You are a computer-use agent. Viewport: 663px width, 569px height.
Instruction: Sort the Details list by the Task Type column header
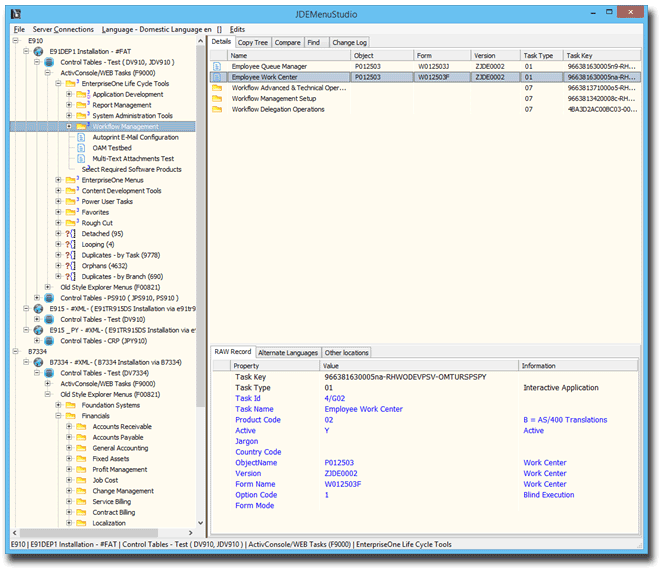point(541,55)
